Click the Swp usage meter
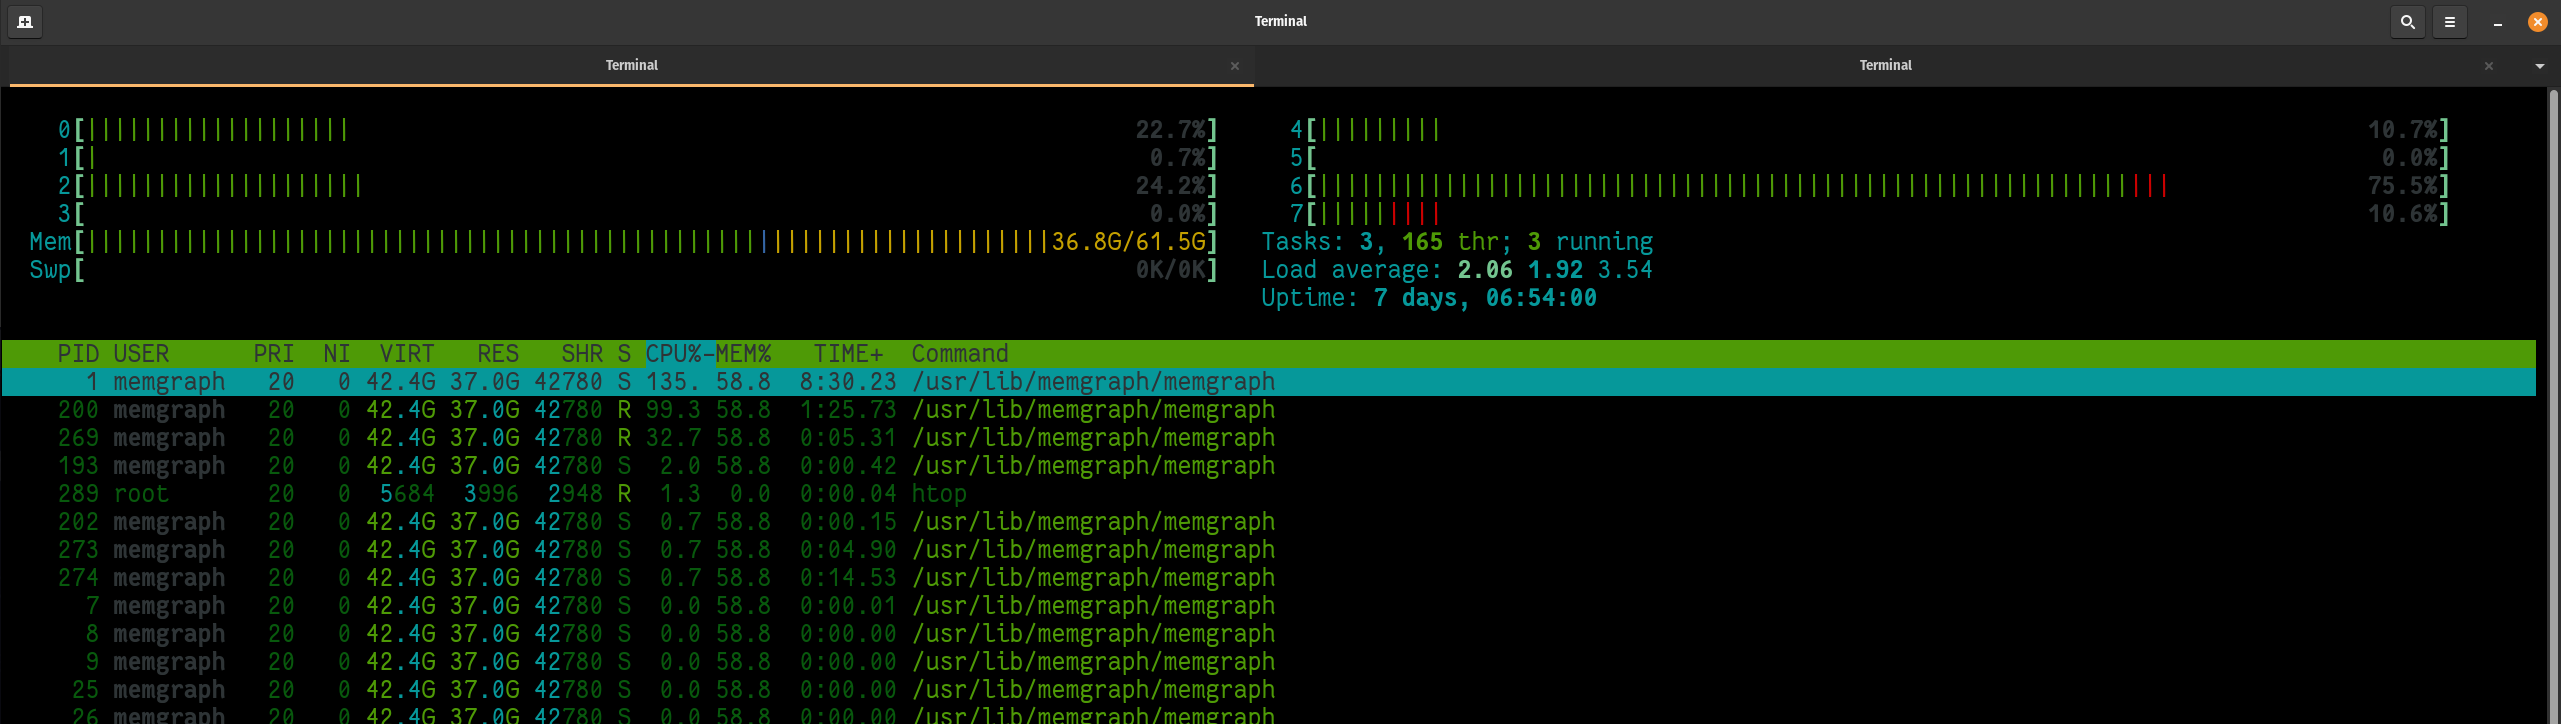The height and width of the screenshot is (724, 2561). pyautogui.click(x=623, y=270)
